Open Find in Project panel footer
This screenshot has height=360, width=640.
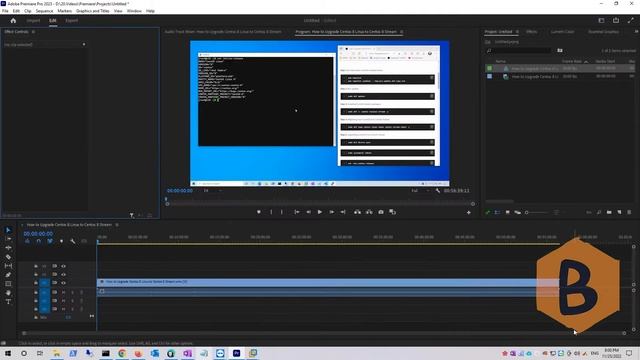pos(599,212)
